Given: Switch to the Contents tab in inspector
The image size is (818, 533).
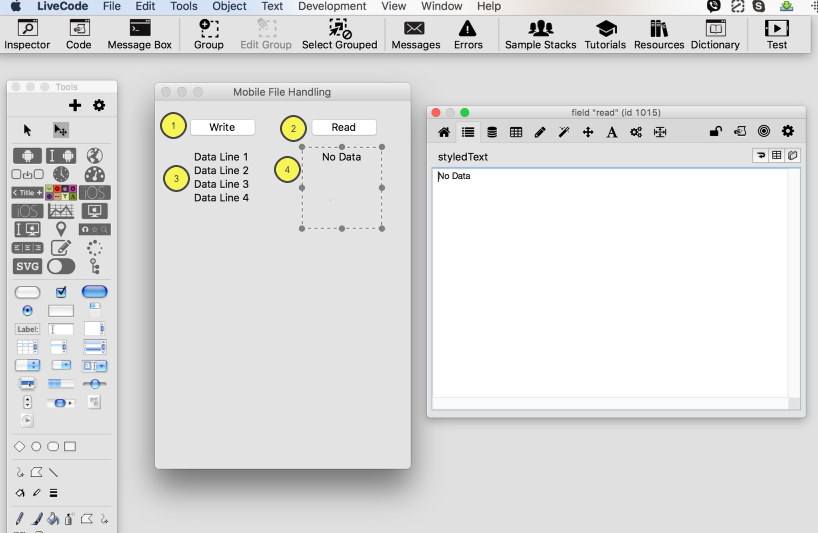Looking at the screenshot, I should (x=468, y=132).
